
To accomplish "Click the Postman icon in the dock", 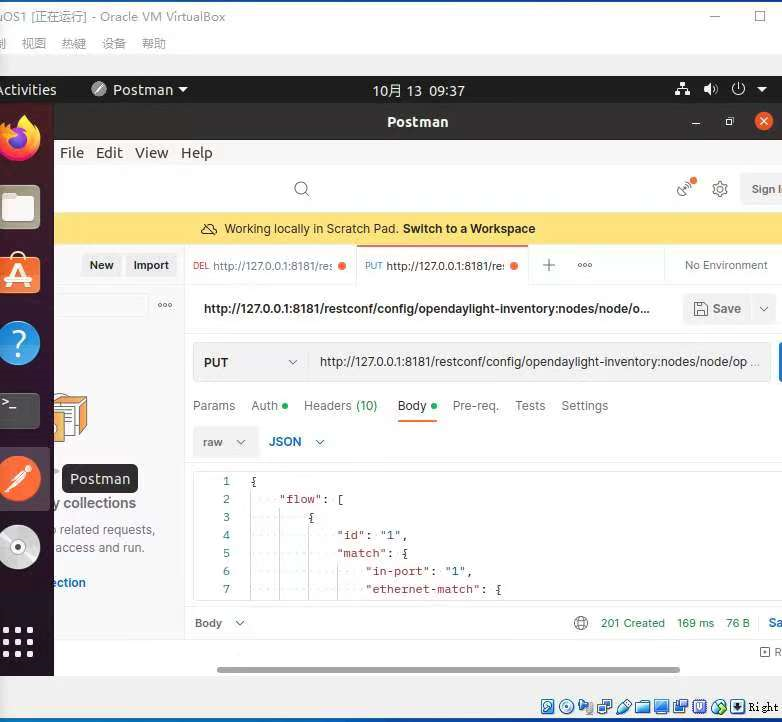I will (x=20, y=478).
